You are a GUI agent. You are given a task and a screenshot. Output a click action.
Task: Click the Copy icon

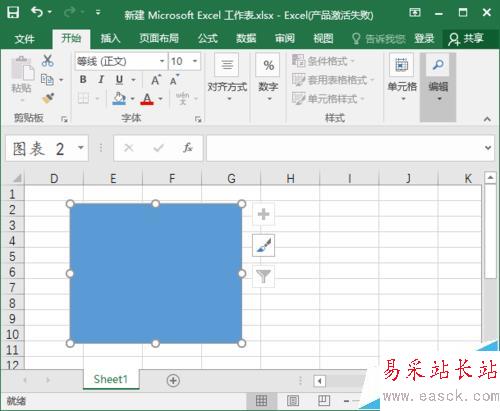pyautogui.click(x=47, y=80)
